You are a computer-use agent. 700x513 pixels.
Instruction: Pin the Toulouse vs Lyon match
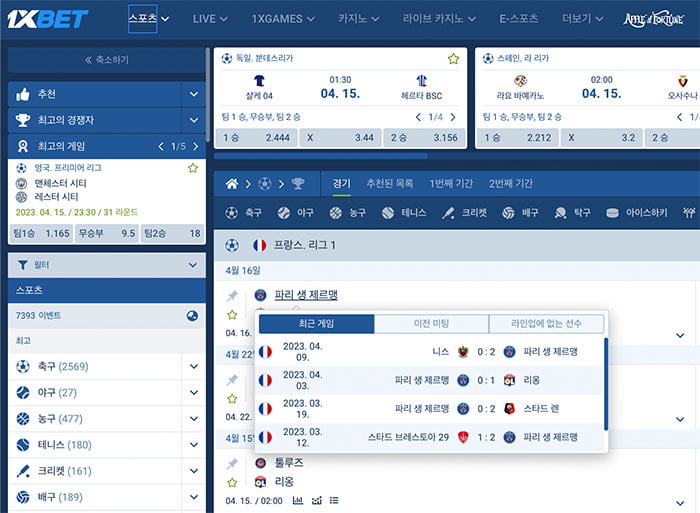[x=232, y=463]
